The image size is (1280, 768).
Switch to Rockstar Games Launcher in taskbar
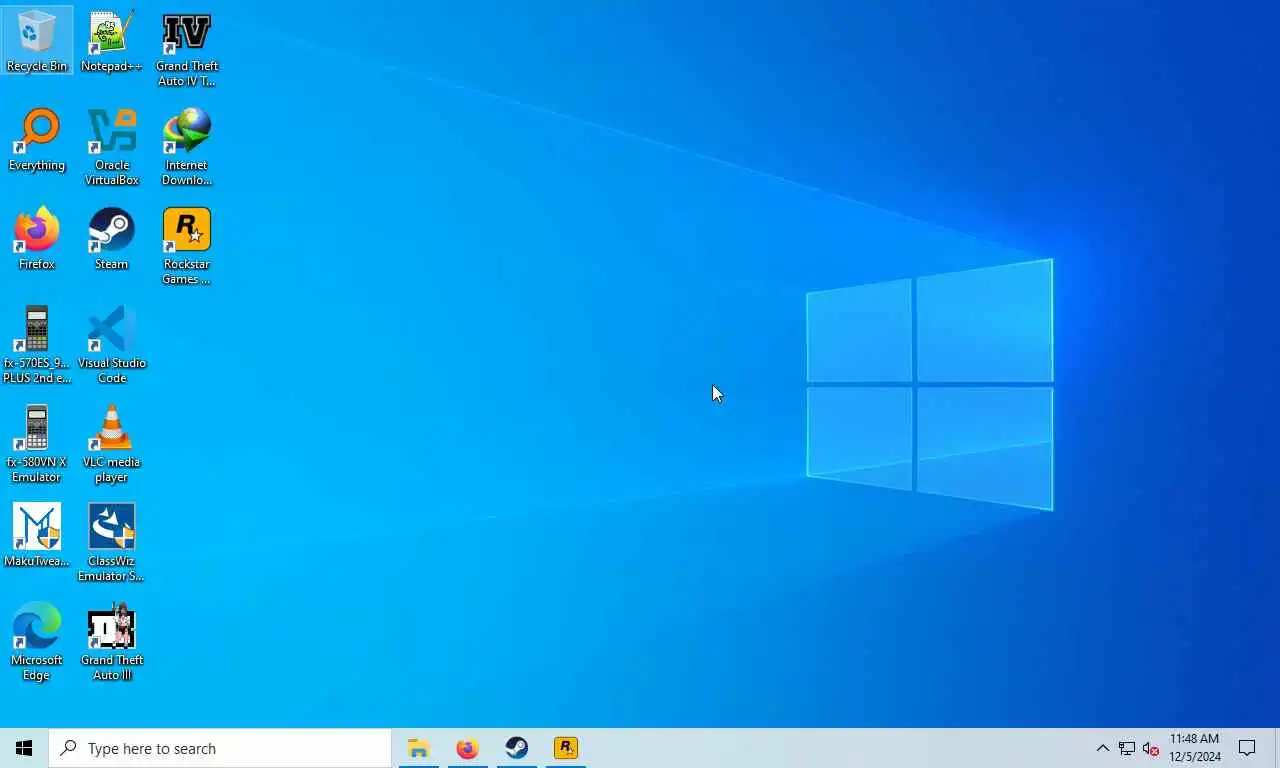[566, 748]
